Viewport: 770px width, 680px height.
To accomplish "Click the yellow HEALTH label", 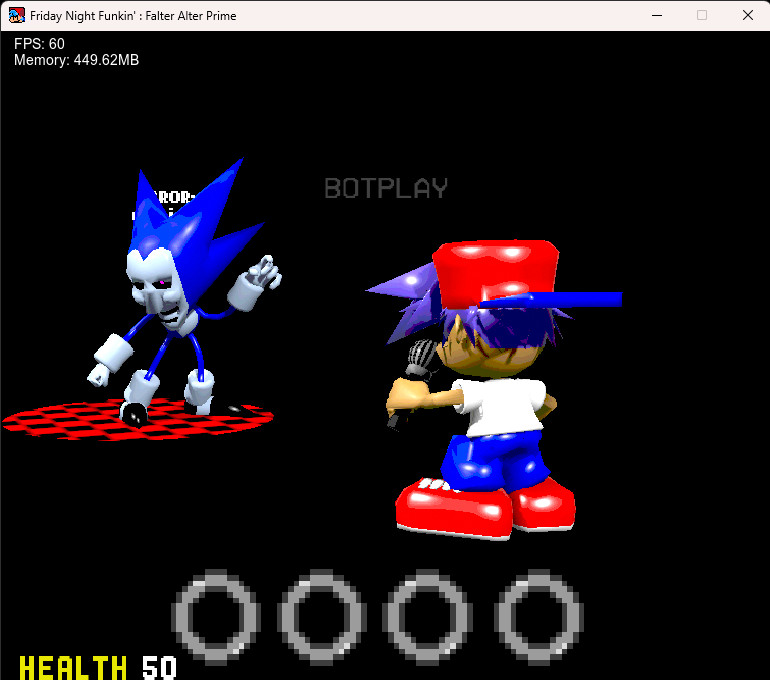I will point(73,668).
